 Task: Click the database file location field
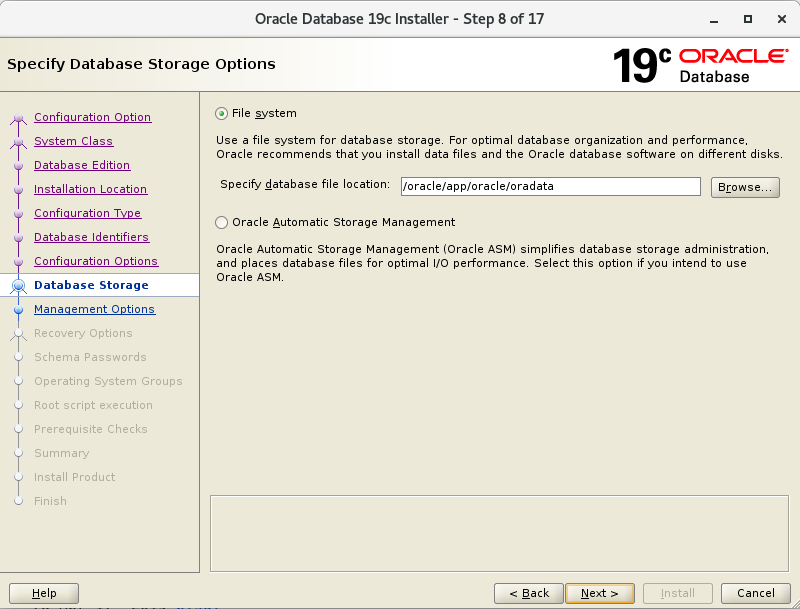[x=551, y=186]
